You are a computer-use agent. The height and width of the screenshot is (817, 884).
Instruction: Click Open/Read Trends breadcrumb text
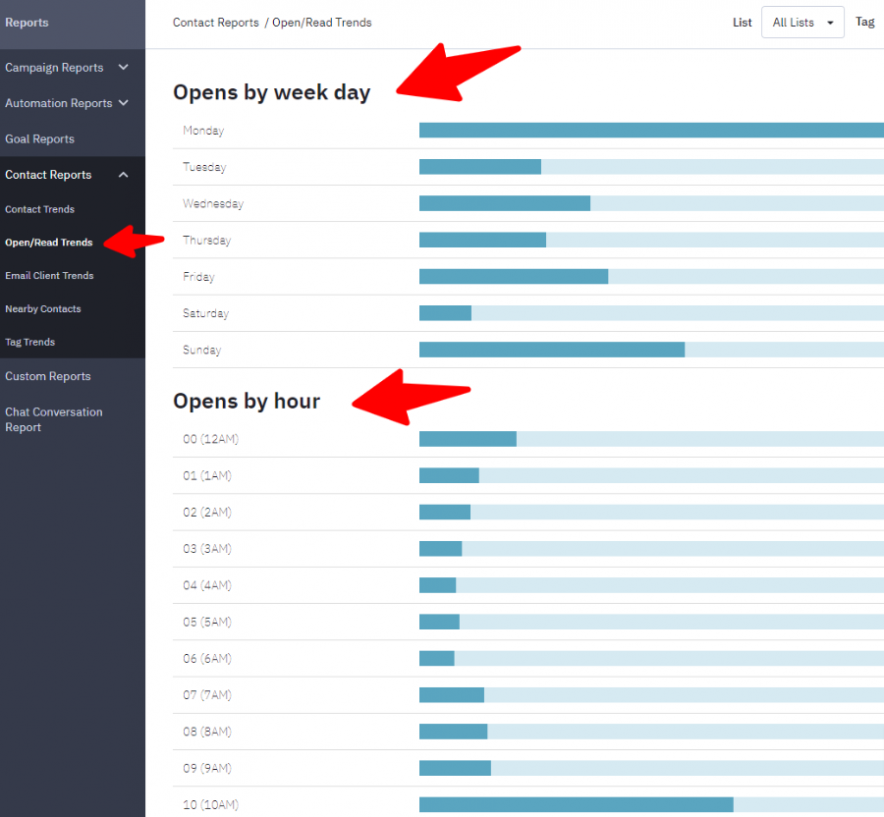(322, 23)
